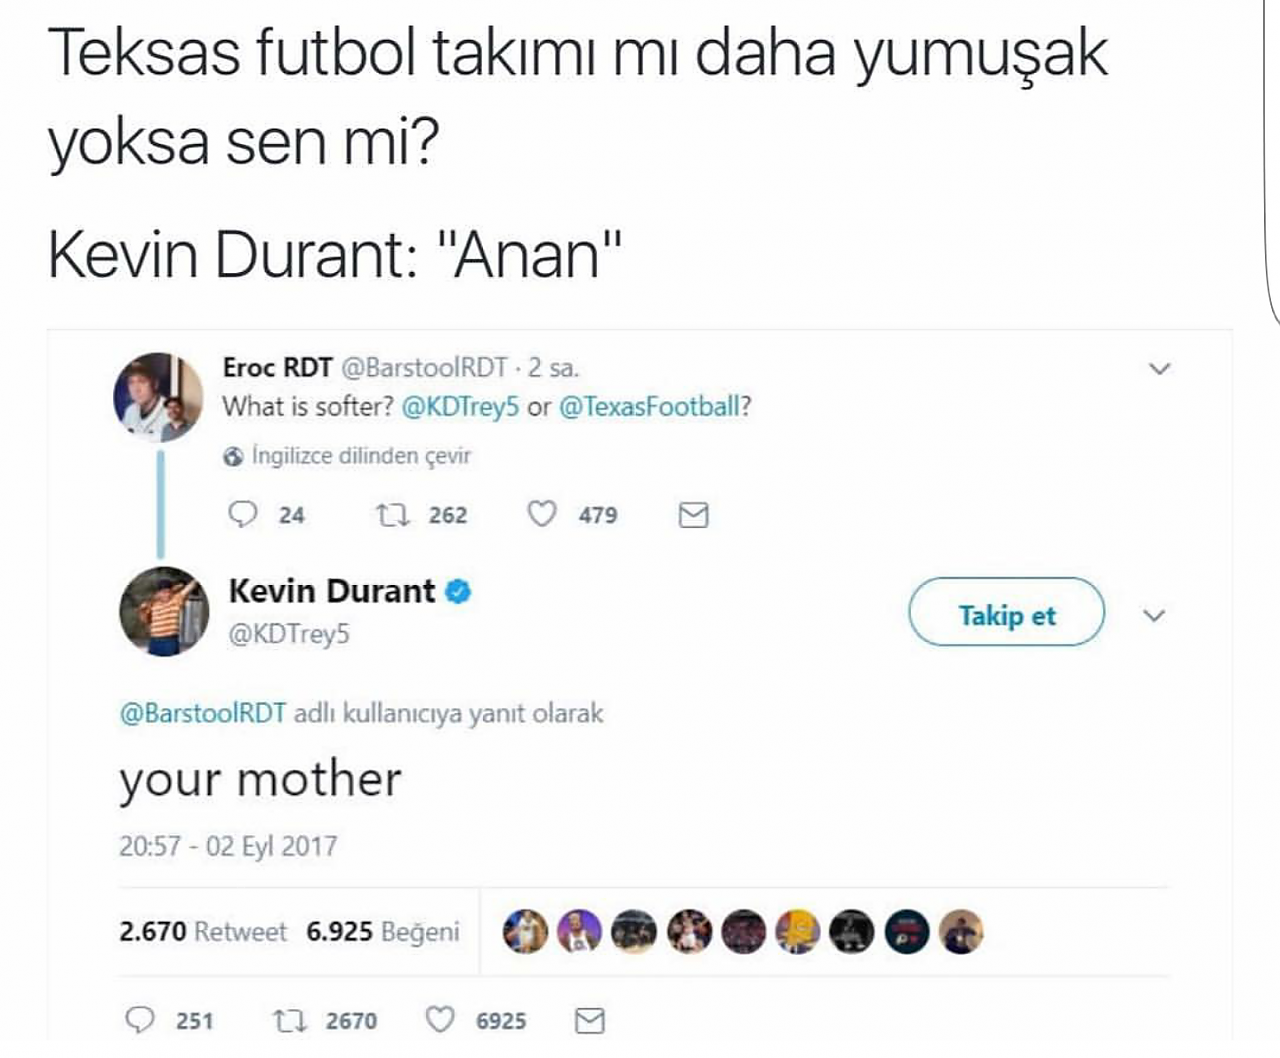
Task: Expand chevron next to Takip et button
Action: pyautogui.click(x=1154, y=615)
